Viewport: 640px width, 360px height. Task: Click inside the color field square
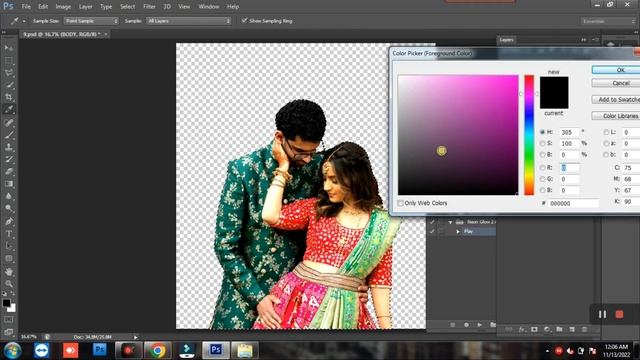pos(458,135)
